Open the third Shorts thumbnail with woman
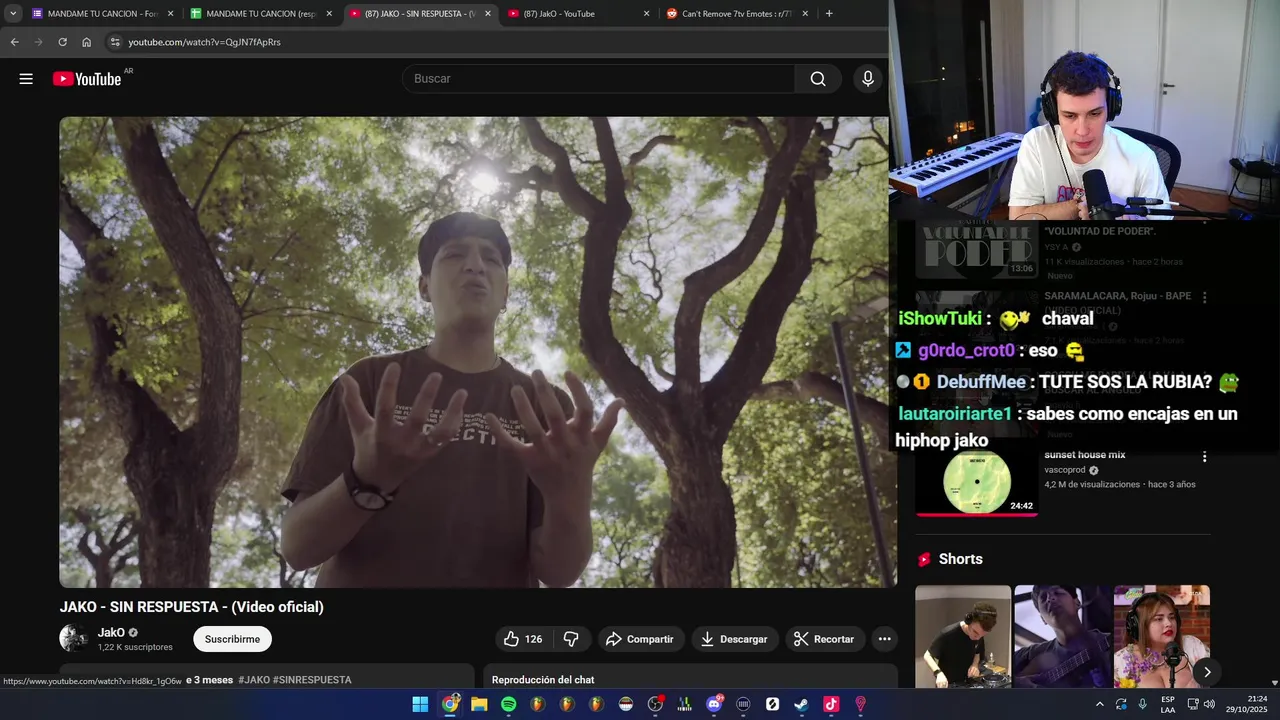The image size is (1280, 720). click(x=1161, y=636)
